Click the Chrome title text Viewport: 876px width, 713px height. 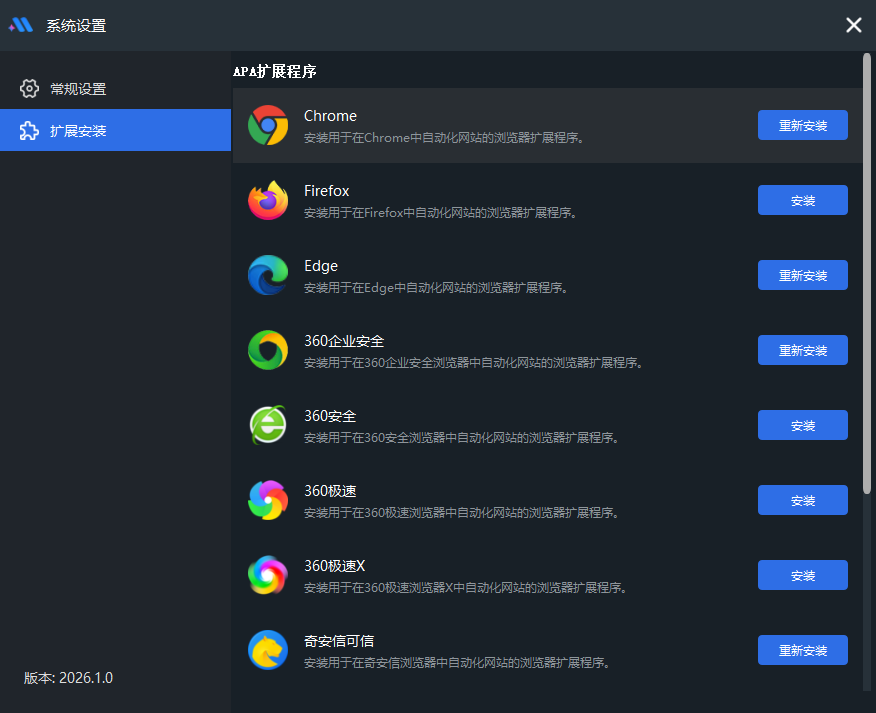330,116
